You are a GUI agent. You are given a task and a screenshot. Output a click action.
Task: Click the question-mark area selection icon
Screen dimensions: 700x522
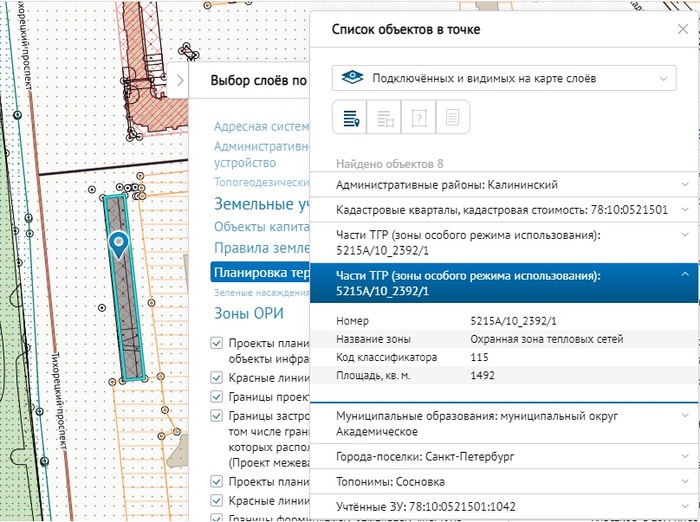coord(419,118)
